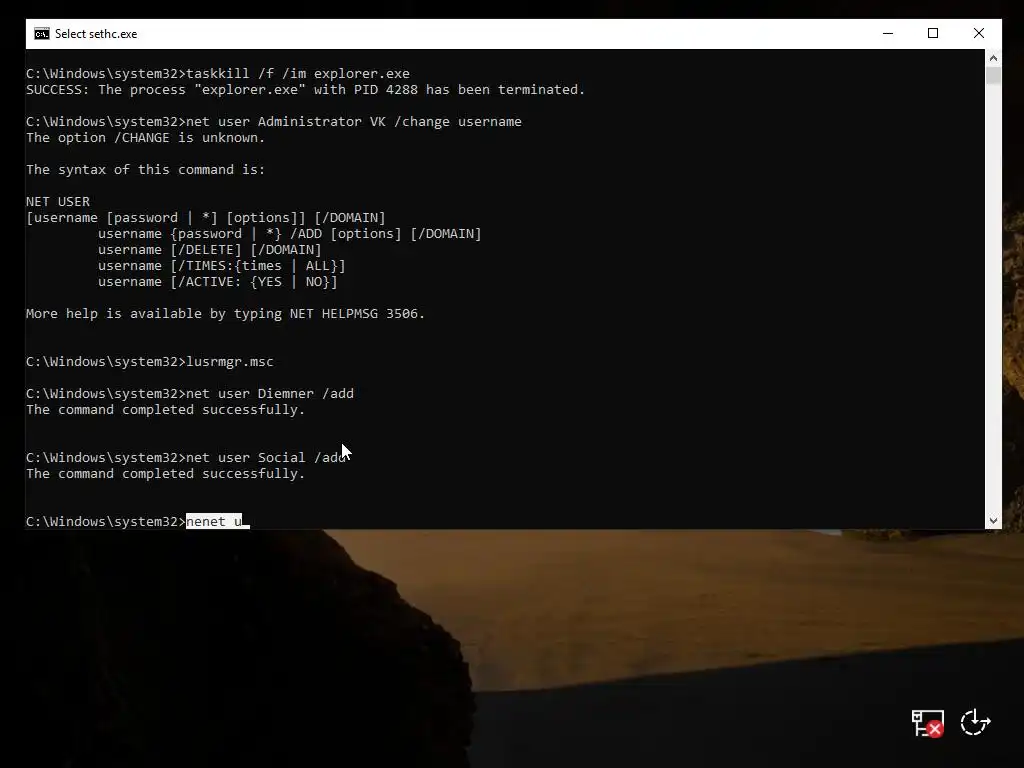The image size is (1024, 768).
Task: Click the 'NET HELPMSG 3506' help line
Action: click(x=225, y=313)
